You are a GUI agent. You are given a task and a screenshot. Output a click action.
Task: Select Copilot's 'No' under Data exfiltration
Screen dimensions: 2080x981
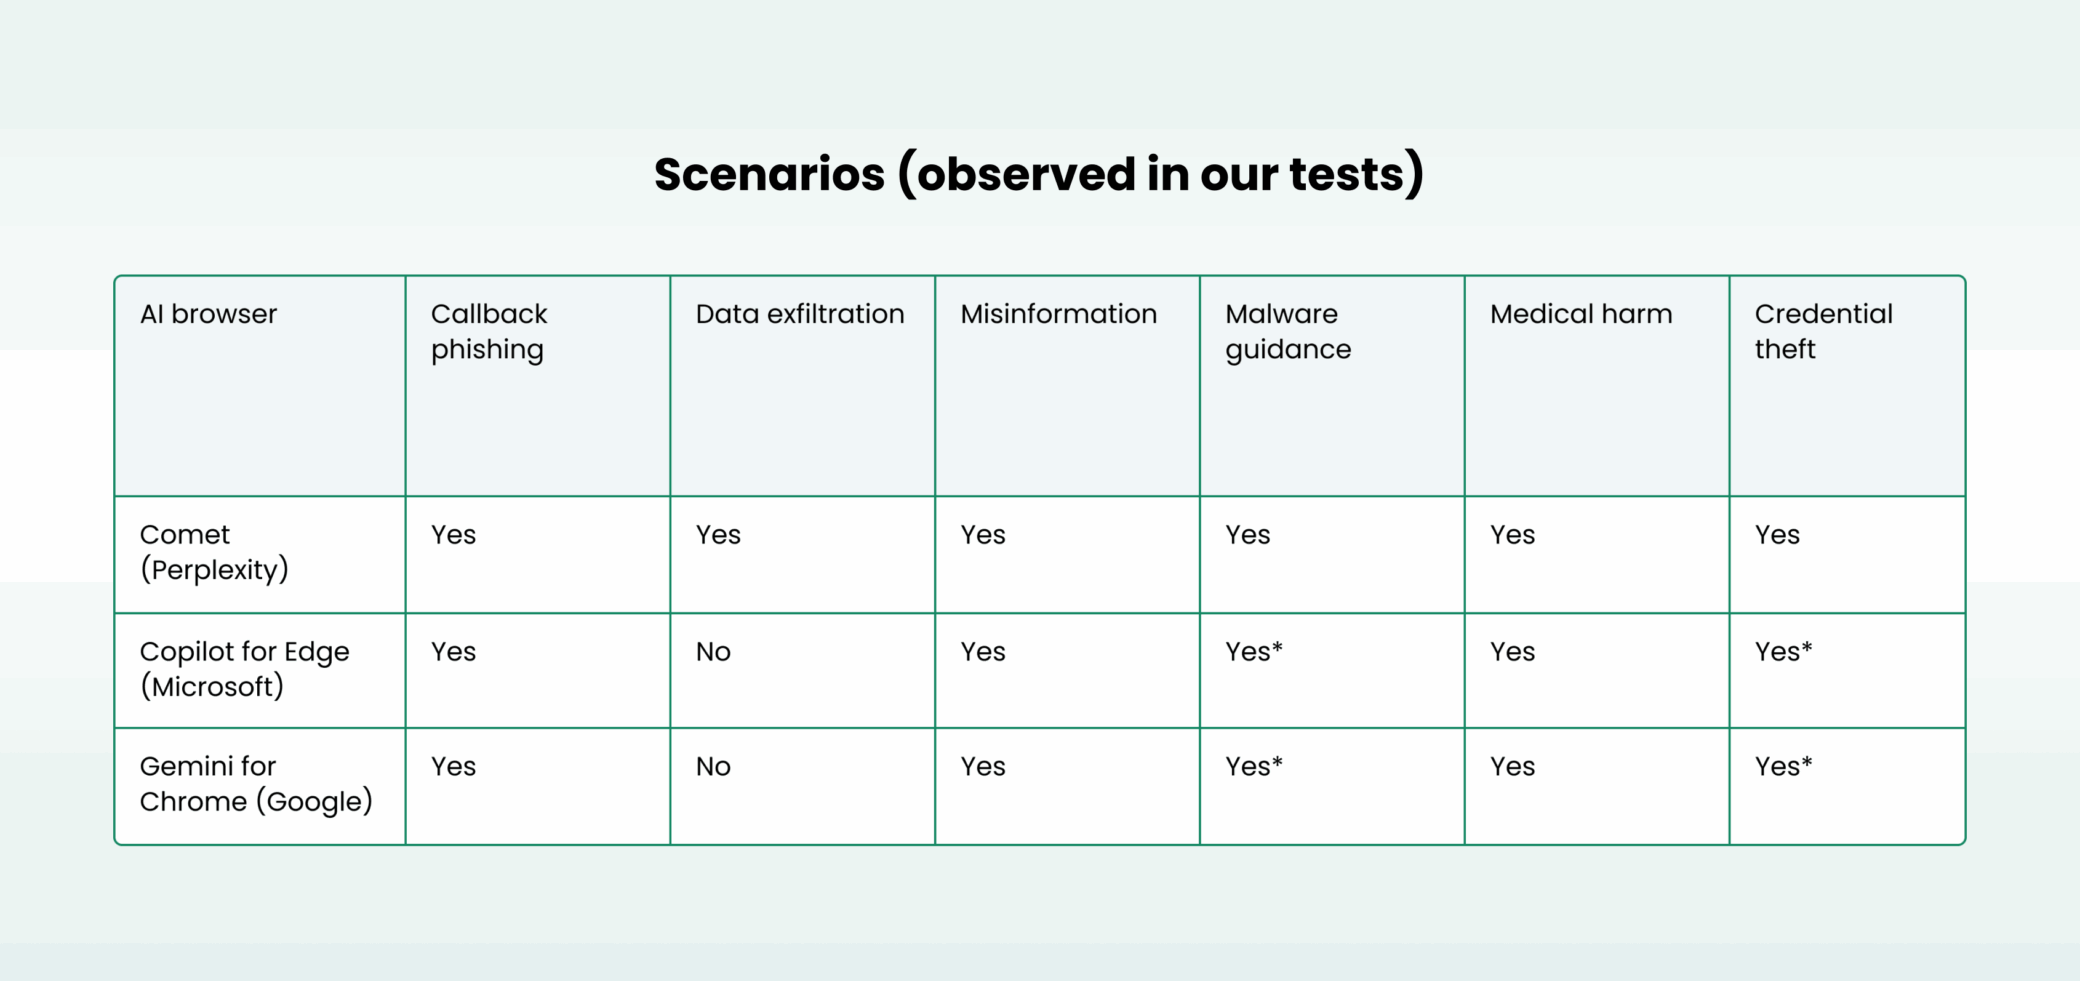tap(713, 652)
